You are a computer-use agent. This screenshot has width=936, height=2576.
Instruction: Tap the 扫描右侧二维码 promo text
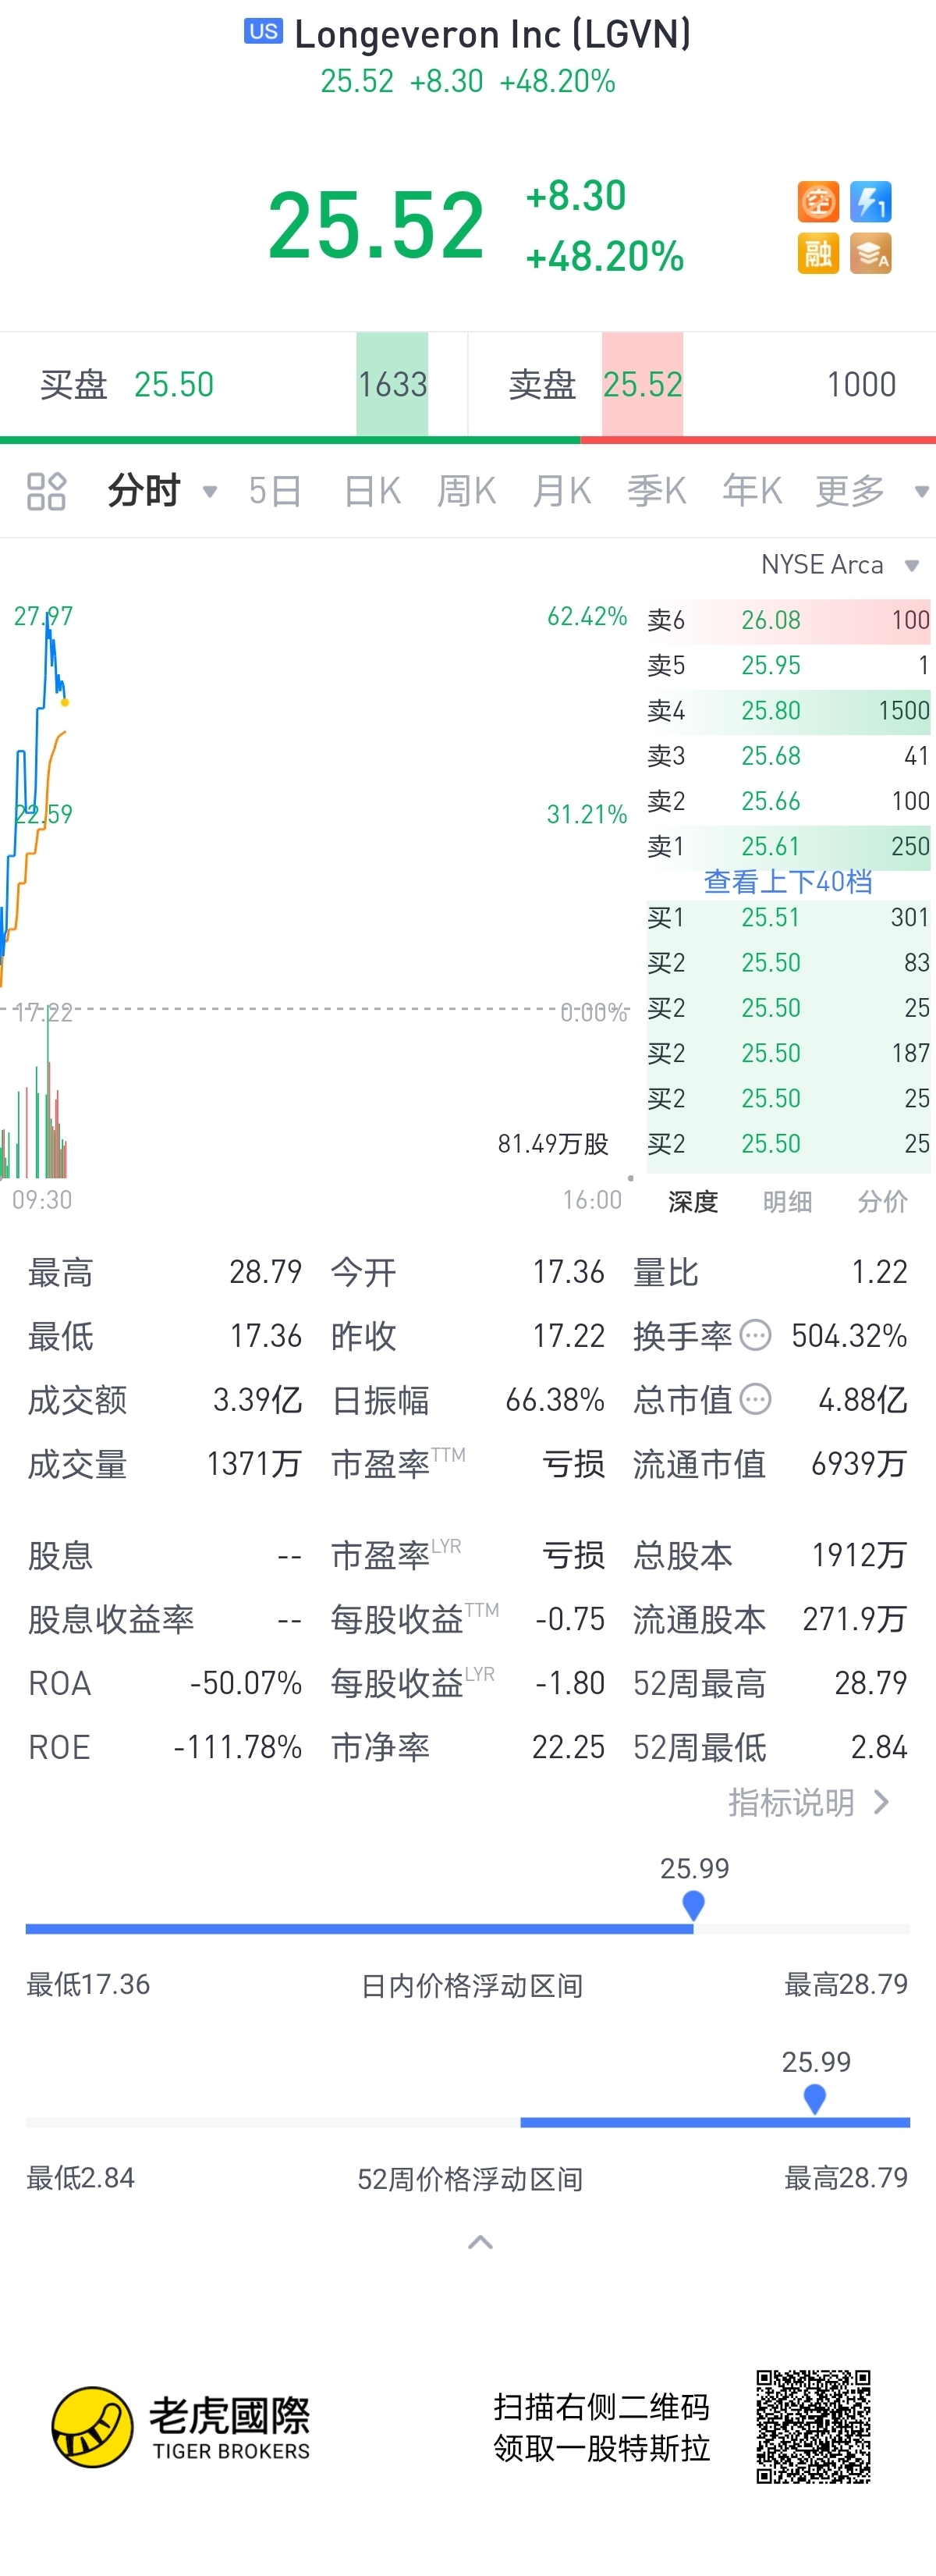602,2407
